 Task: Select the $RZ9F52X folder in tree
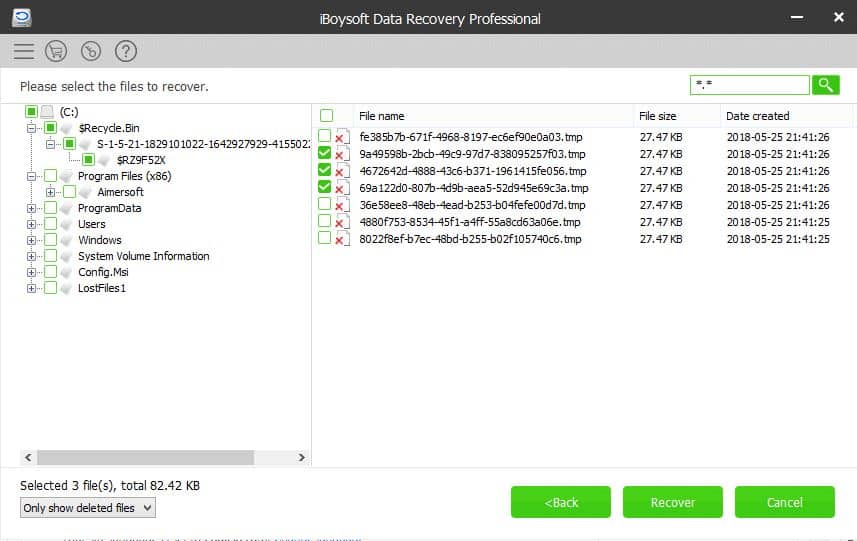pos(141,161)
